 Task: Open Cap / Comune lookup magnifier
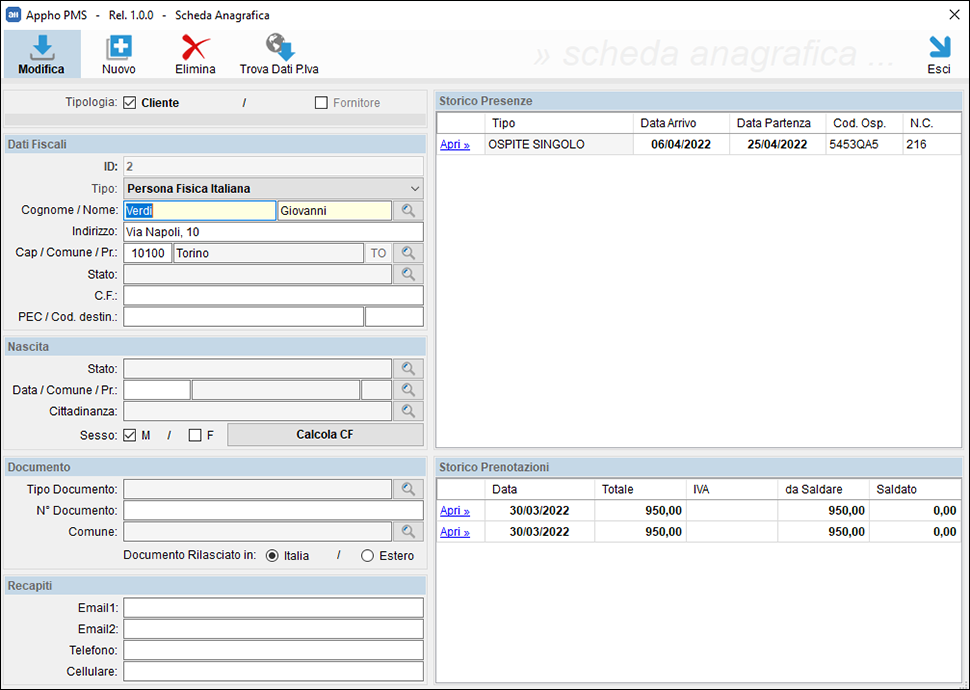pyautogui.click(x=408, y=252)
